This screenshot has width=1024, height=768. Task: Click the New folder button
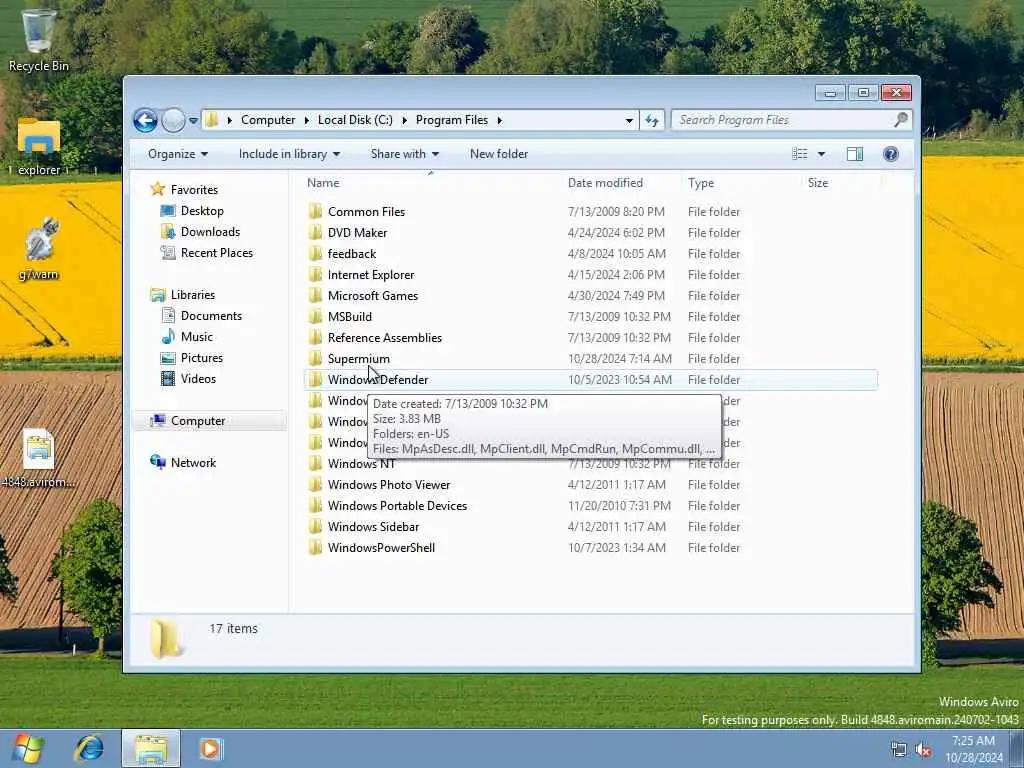point(499,154)
